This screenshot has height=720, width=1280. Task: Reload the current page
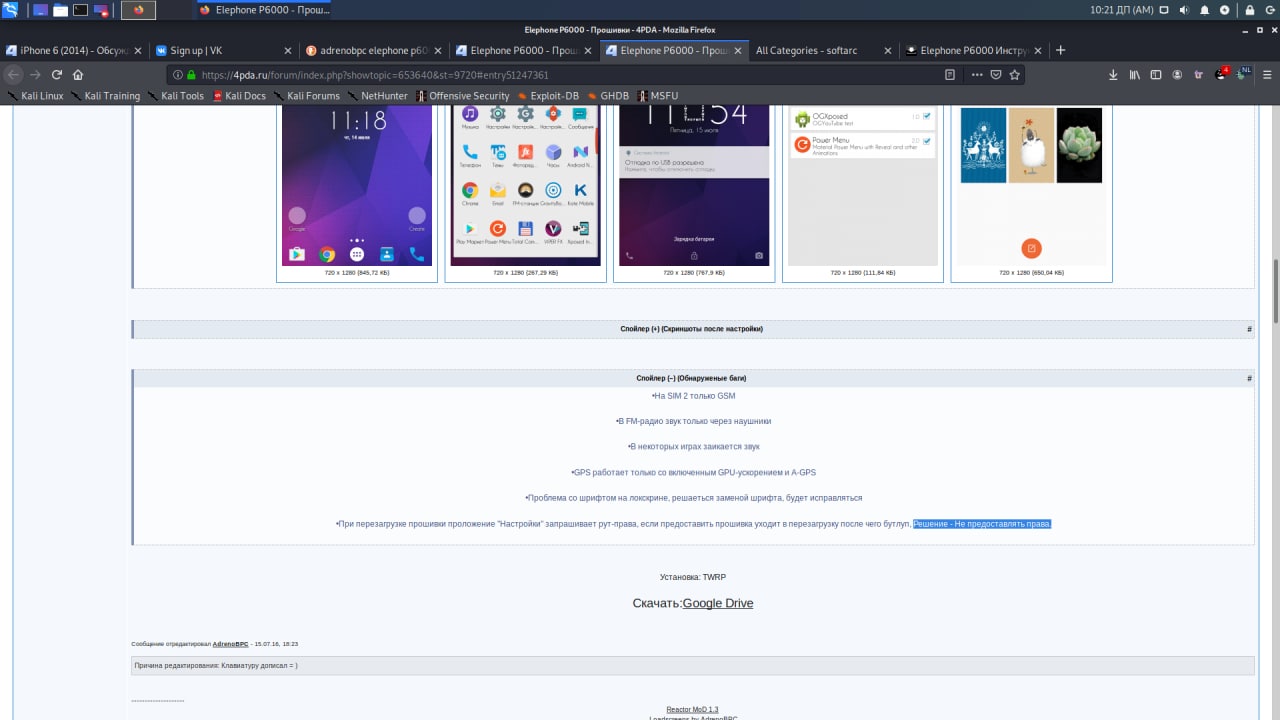tap(57, 74)
